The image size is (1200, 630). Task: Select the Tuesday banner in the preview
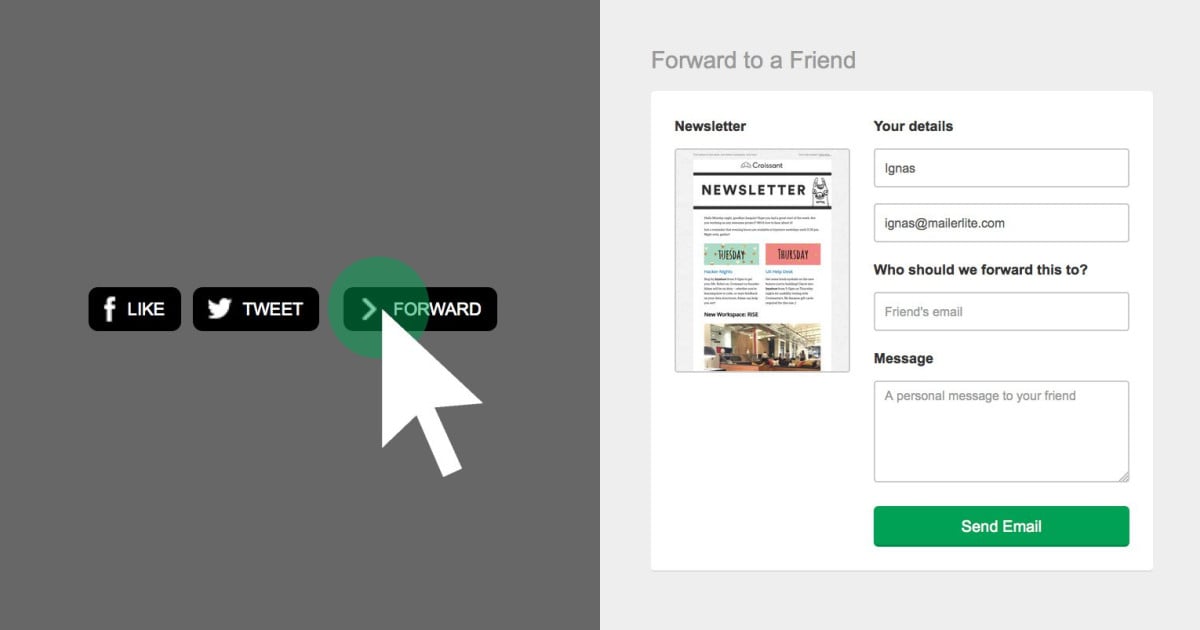pyautogui.click(x=731, y=254)
